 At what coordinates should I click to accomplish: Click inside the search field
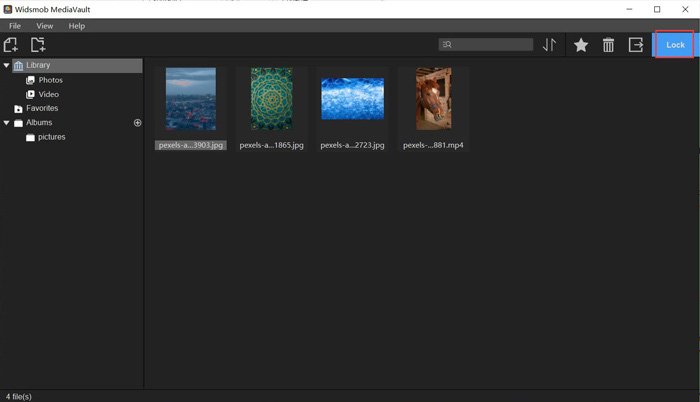point(486,44)
